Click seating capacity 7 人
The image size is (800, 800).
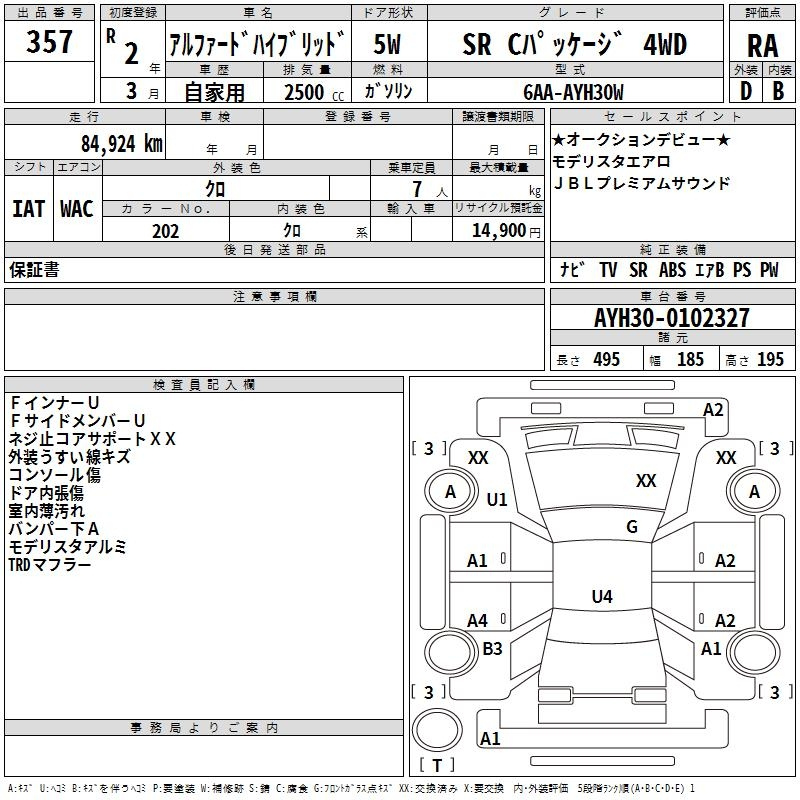click(x=430, y=189)
